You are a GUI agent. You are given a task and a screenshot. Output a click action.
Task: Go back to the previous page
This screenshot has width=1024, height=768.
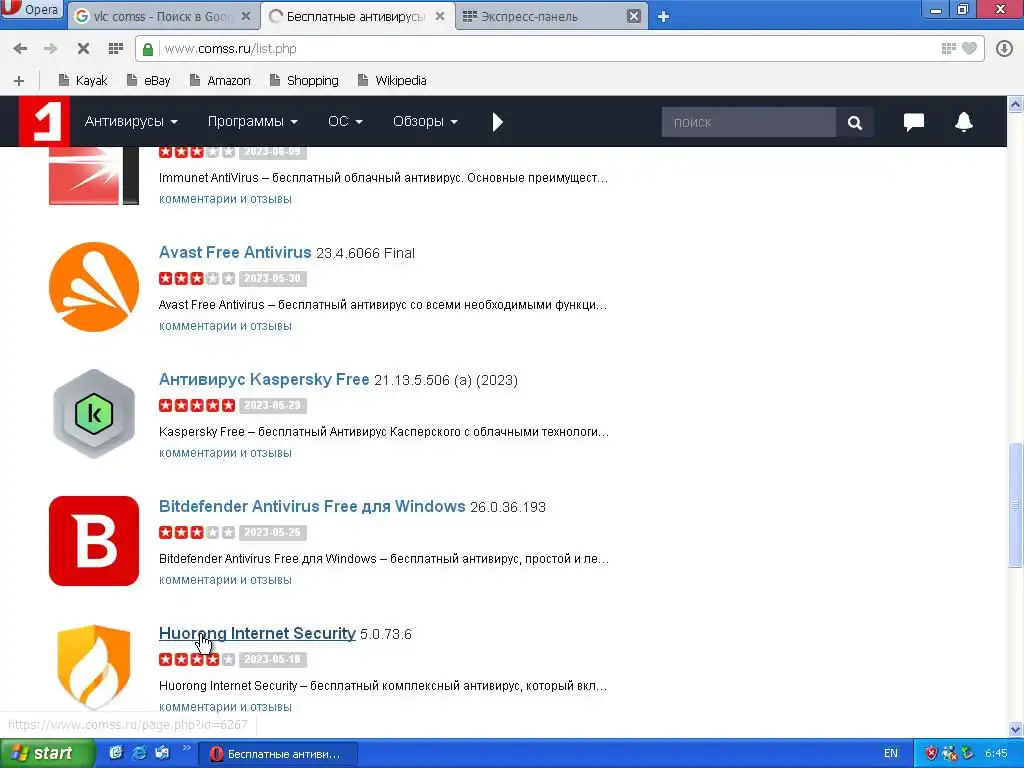click(x=20, y=48)
